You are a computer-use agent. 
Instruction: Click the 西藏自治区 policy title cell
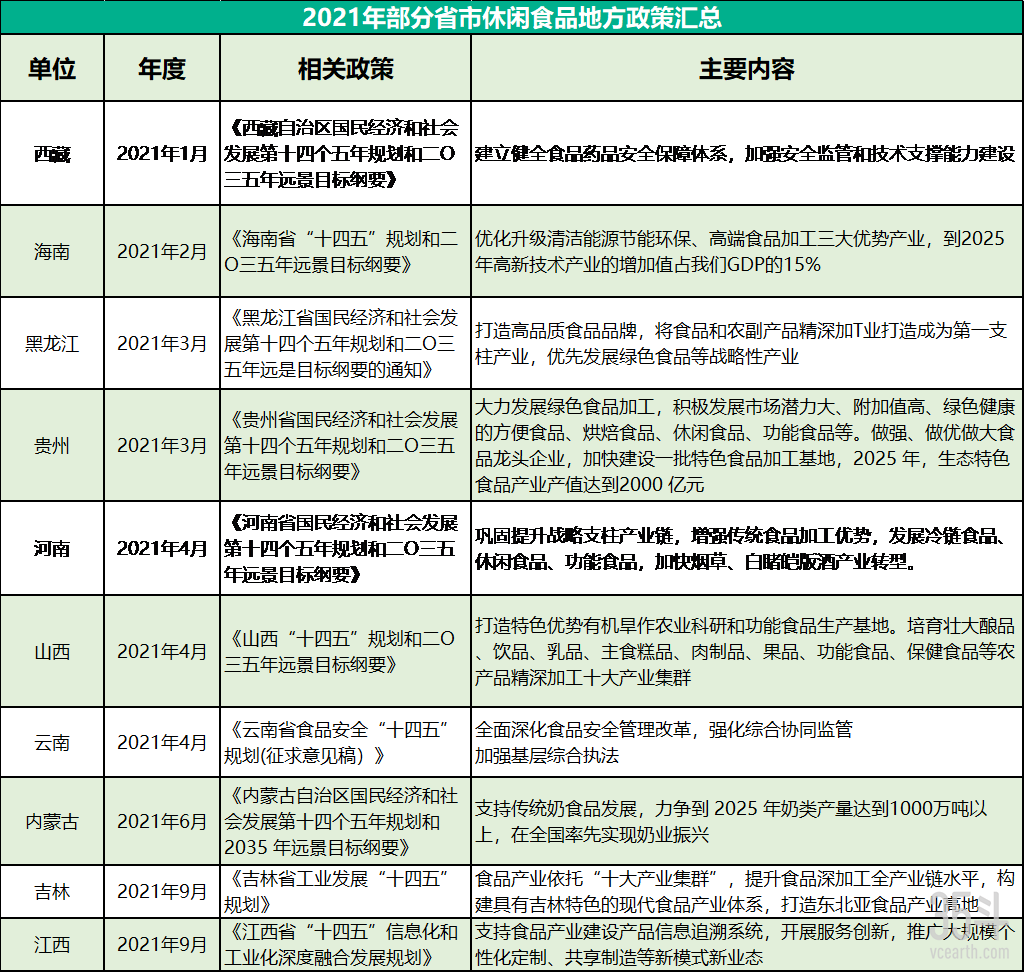pos(345,154)
